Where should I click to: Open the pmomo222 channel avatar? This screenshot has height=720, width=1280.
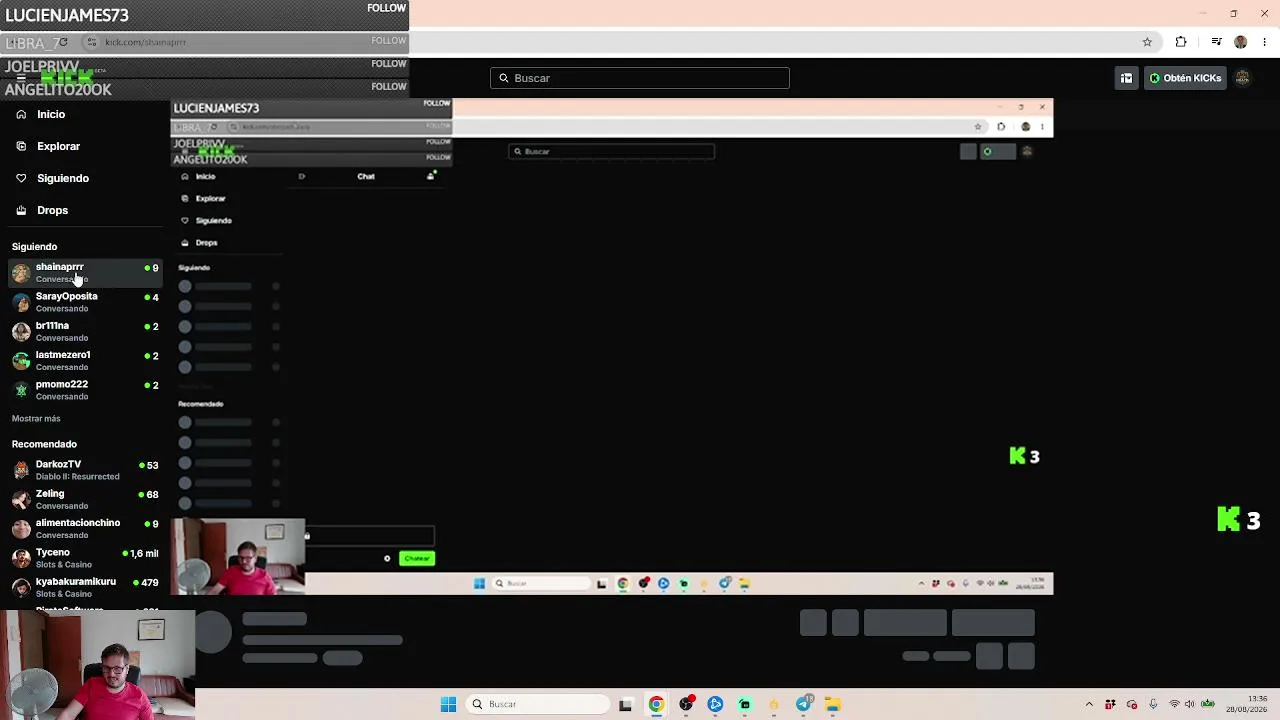[x=21, y=390]
